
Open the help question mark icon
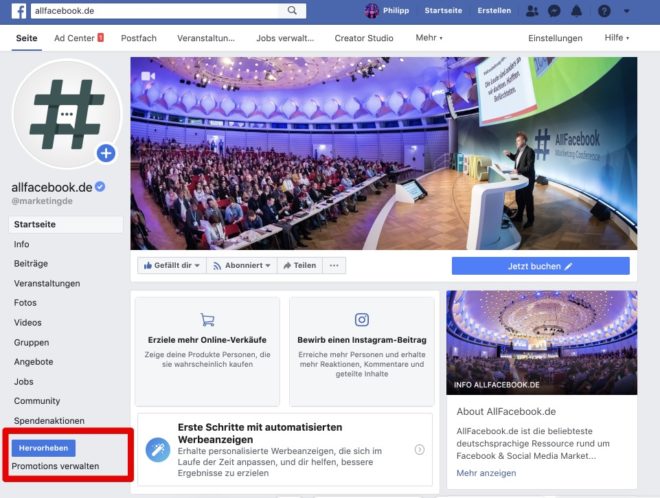coord(604,11)
